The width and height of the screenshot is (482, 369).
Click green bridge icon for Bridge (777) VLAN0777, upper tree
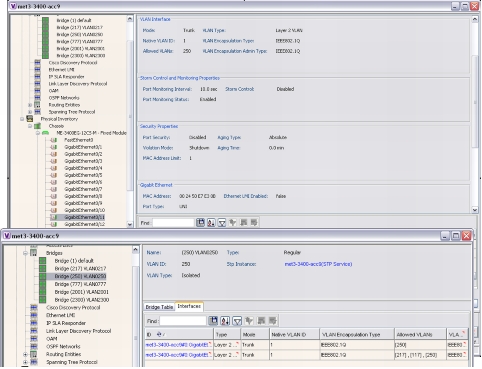point(45,41)
